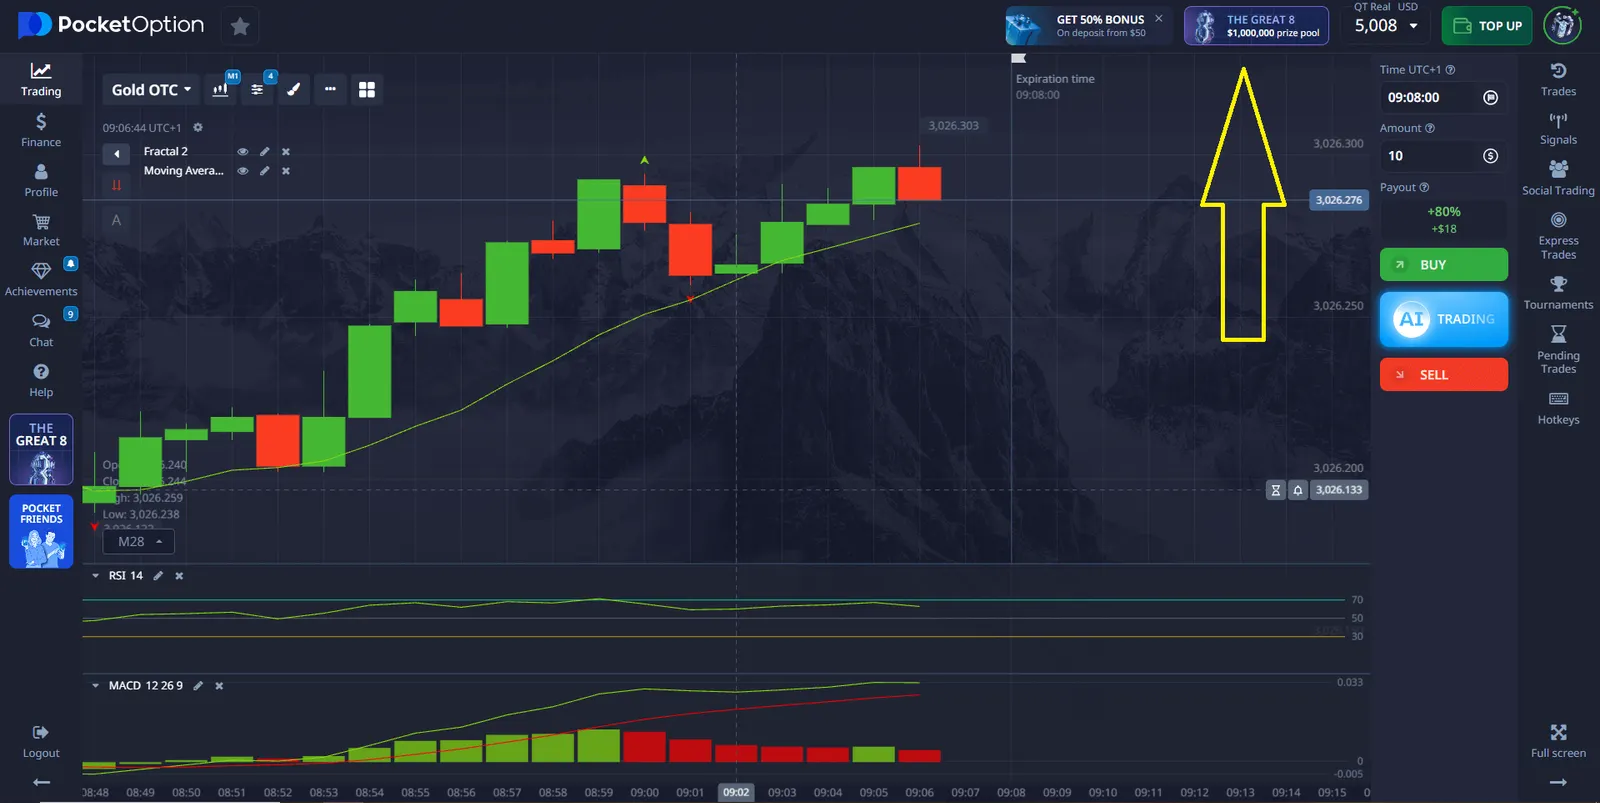The width and height of the screenshot is (1600, 803).
Task: Select the drawing brush tool
Action: click(293, 90)
